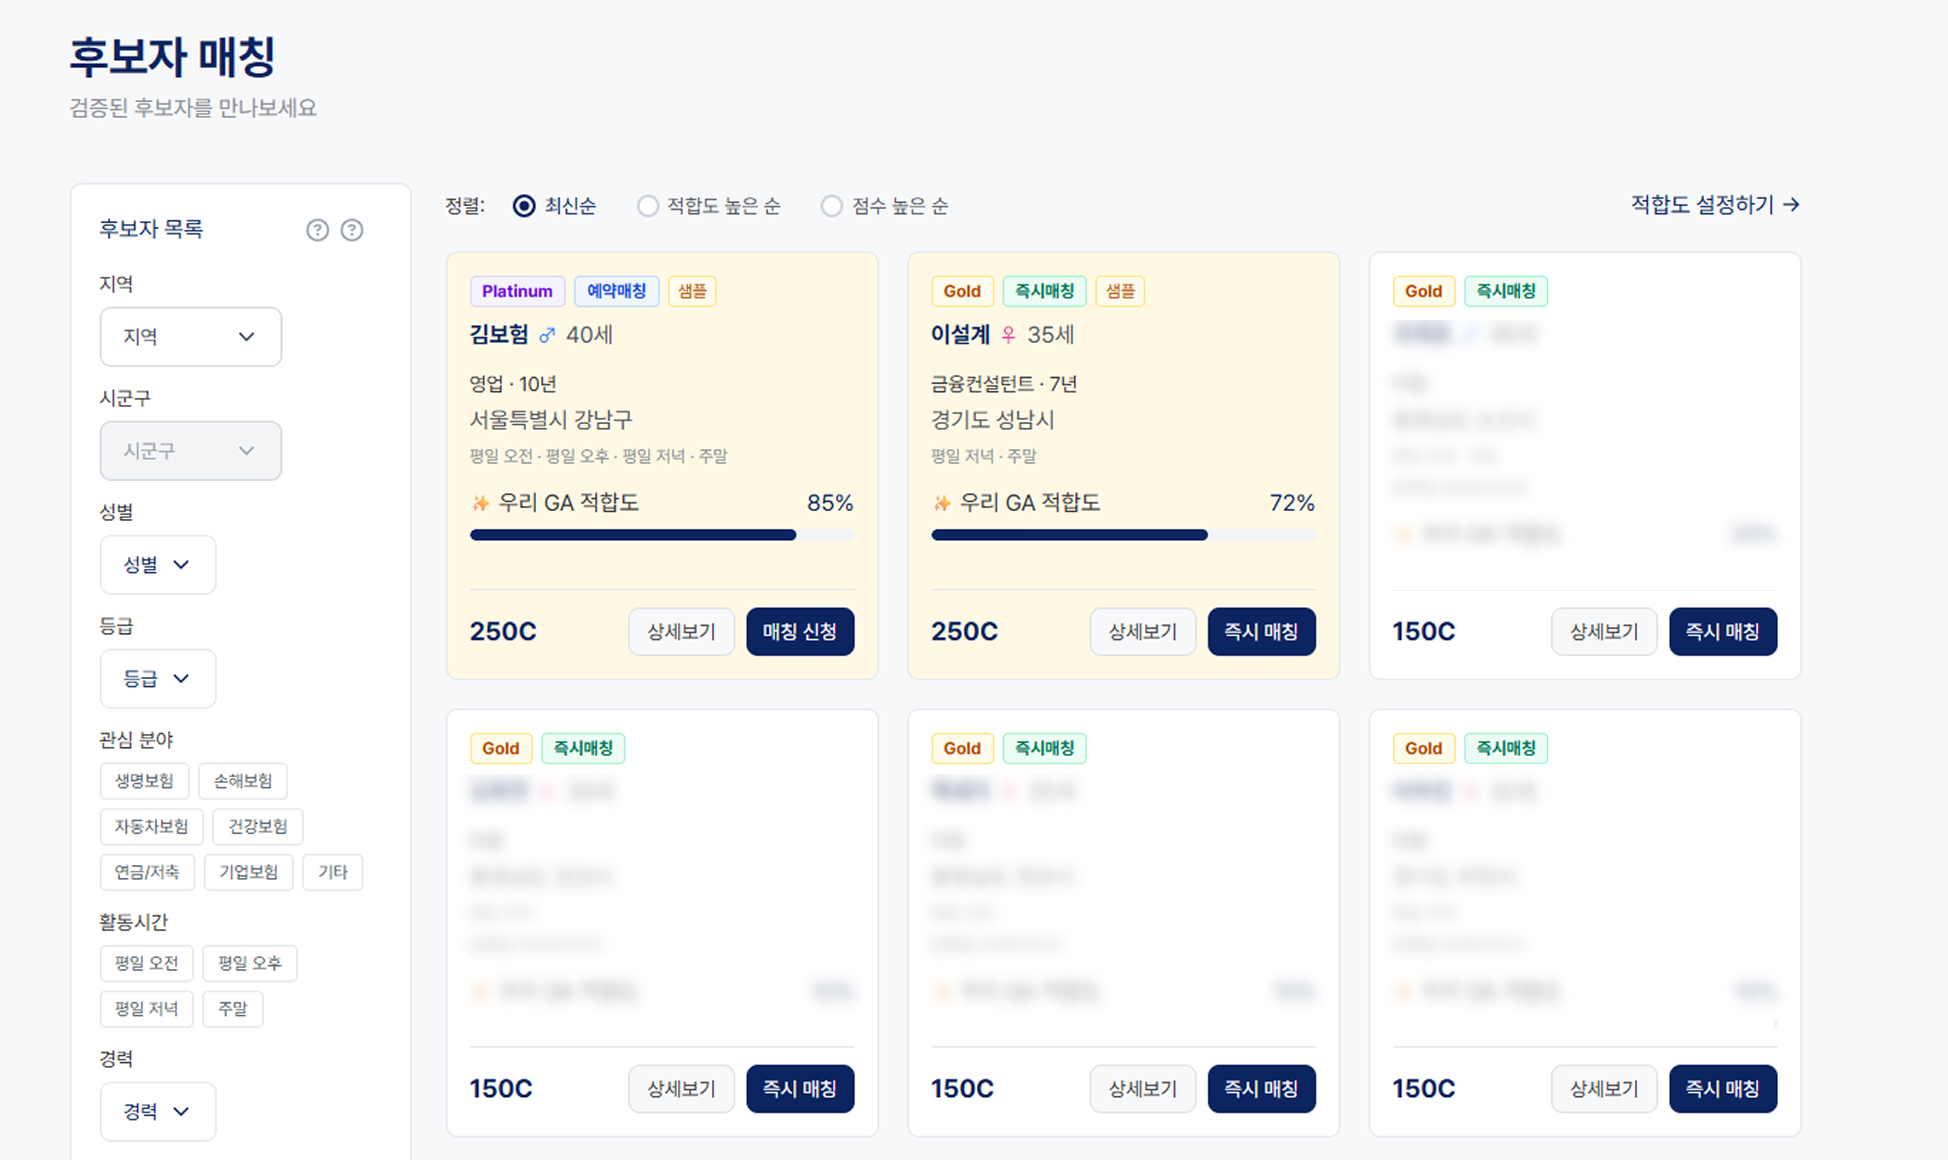
Task: Open the 경력 dropdown
Action: click(x=157, y=1111)
